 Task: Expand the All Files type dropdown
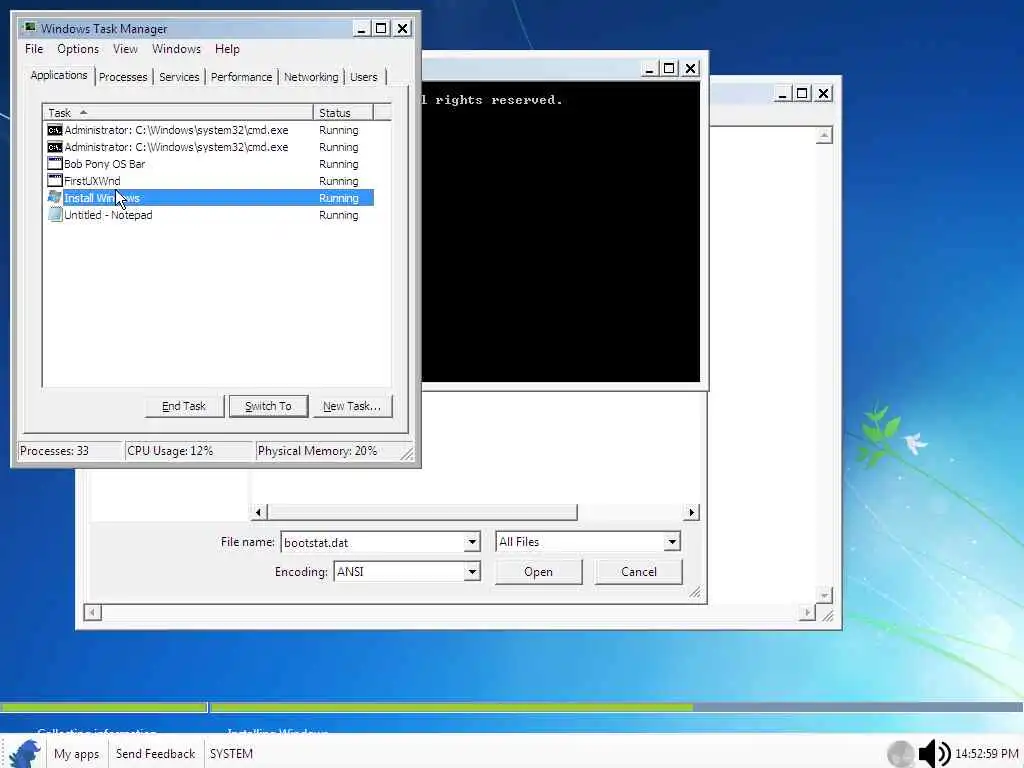[x=671, y=541]
